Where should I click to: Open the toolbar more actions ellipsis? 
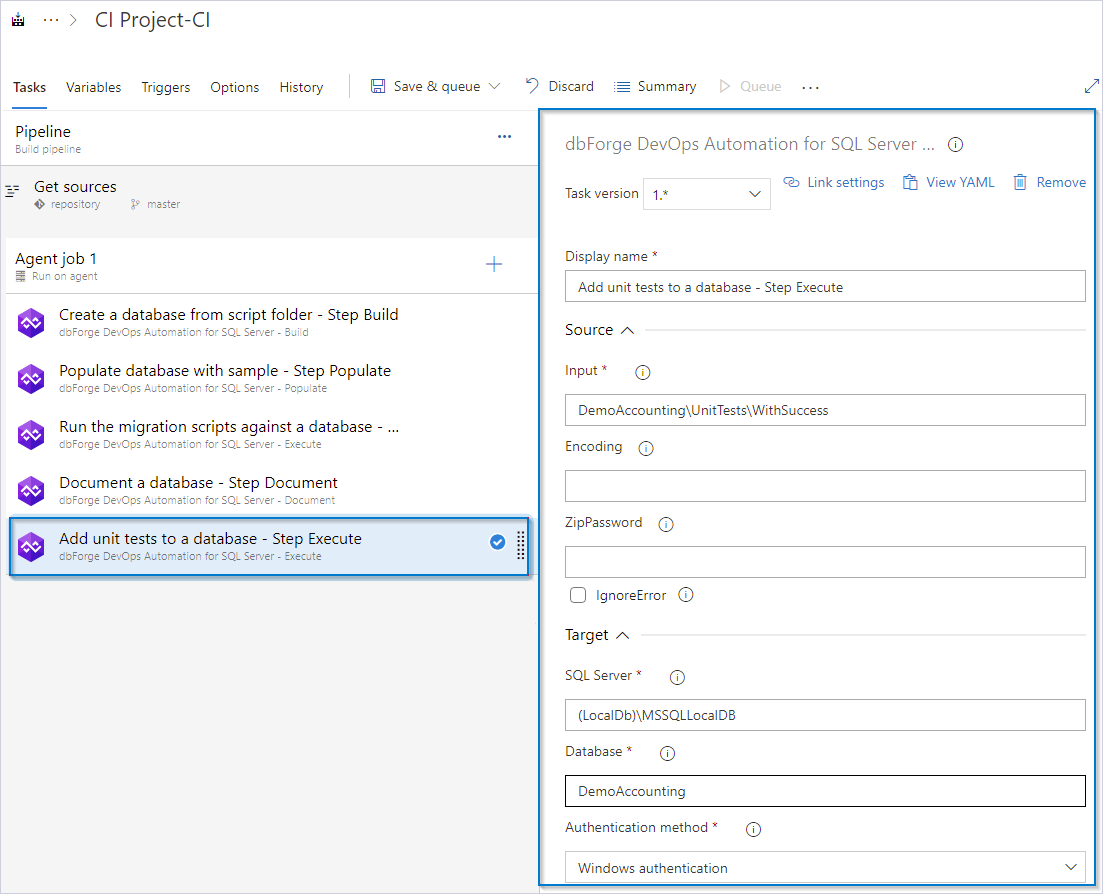click(x=810, y=87)
